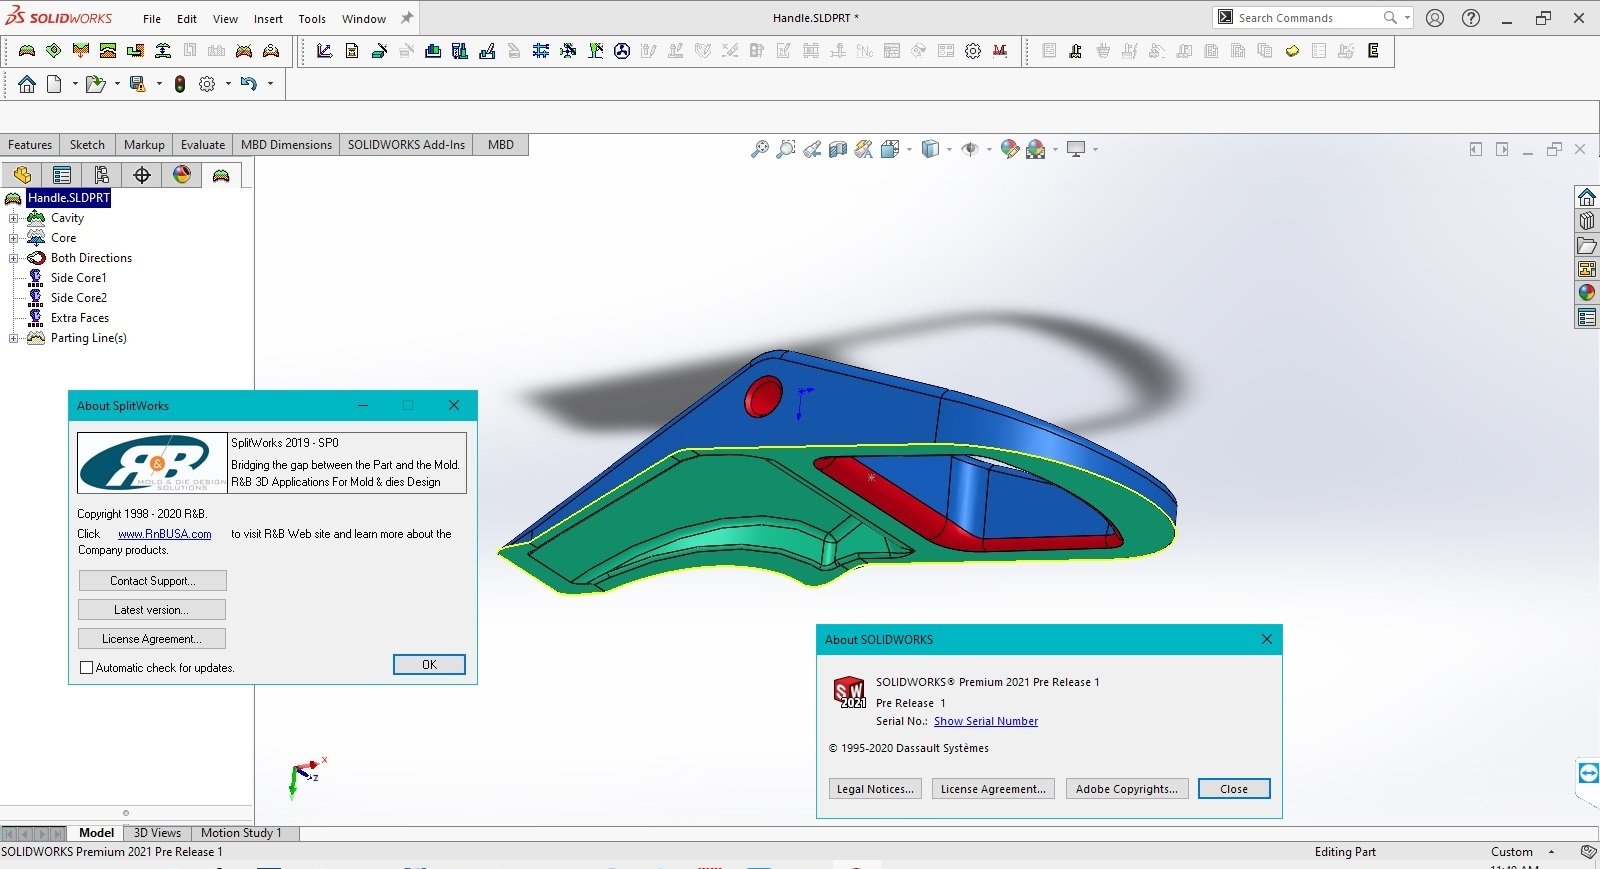1600x869 pixels.
Task: Open the www.RnBUSA.com link
Action: tap(165, 534)
